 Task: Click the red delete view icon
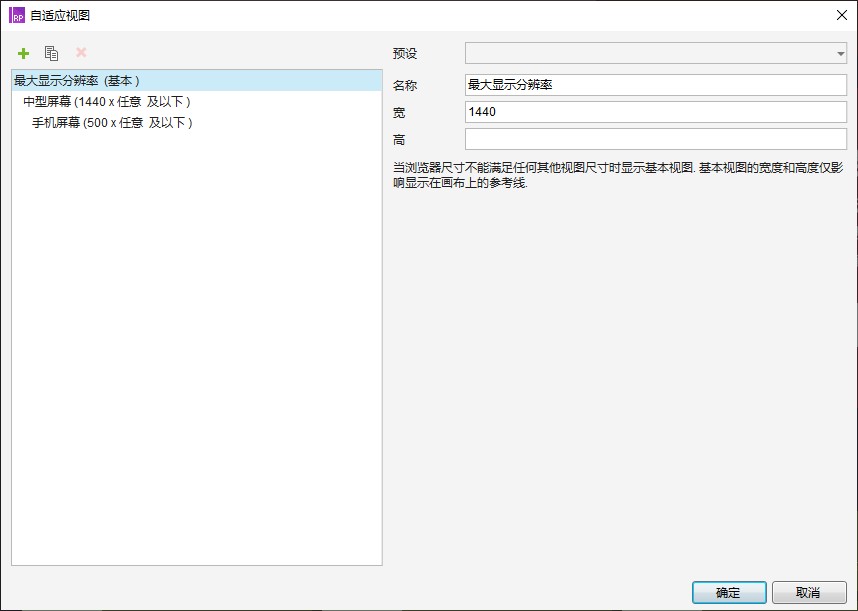tap(81, 53)
